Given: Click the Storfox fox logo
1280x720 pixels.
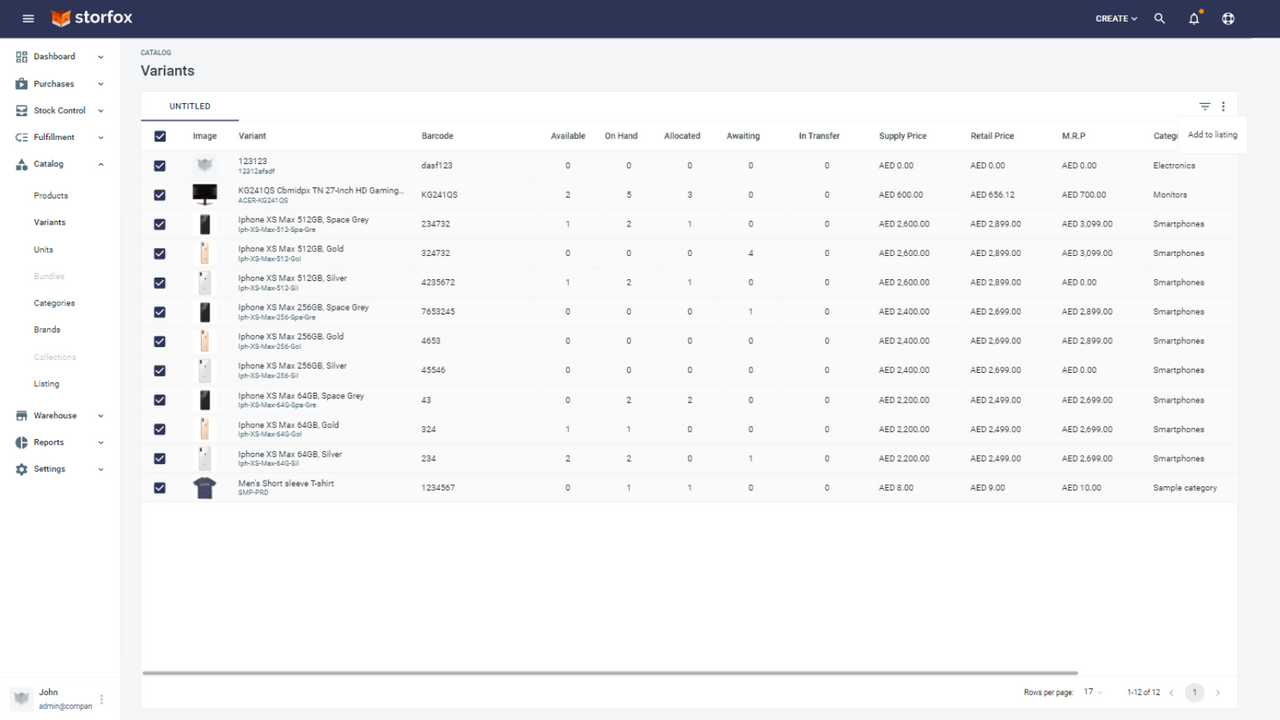Looking at the screenshot, I should [61, 18].
